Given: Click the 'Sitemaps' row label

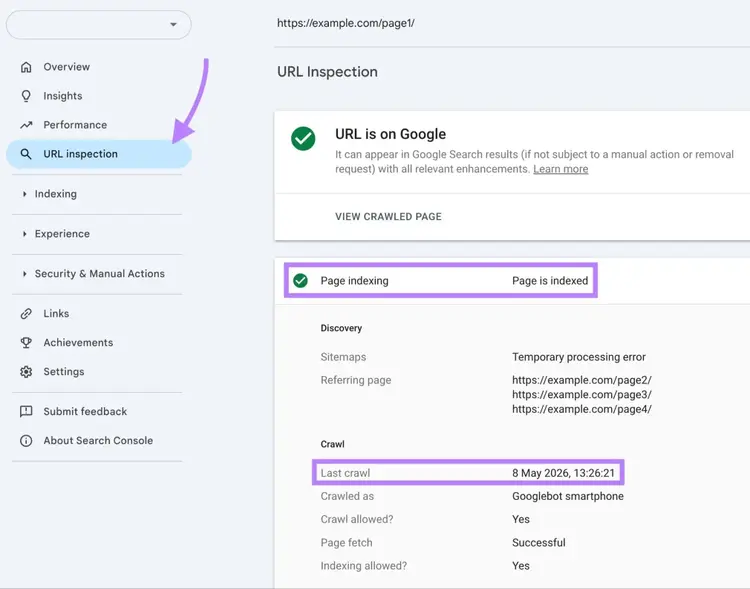Looking at the screenshot, I should pos(343,357).
